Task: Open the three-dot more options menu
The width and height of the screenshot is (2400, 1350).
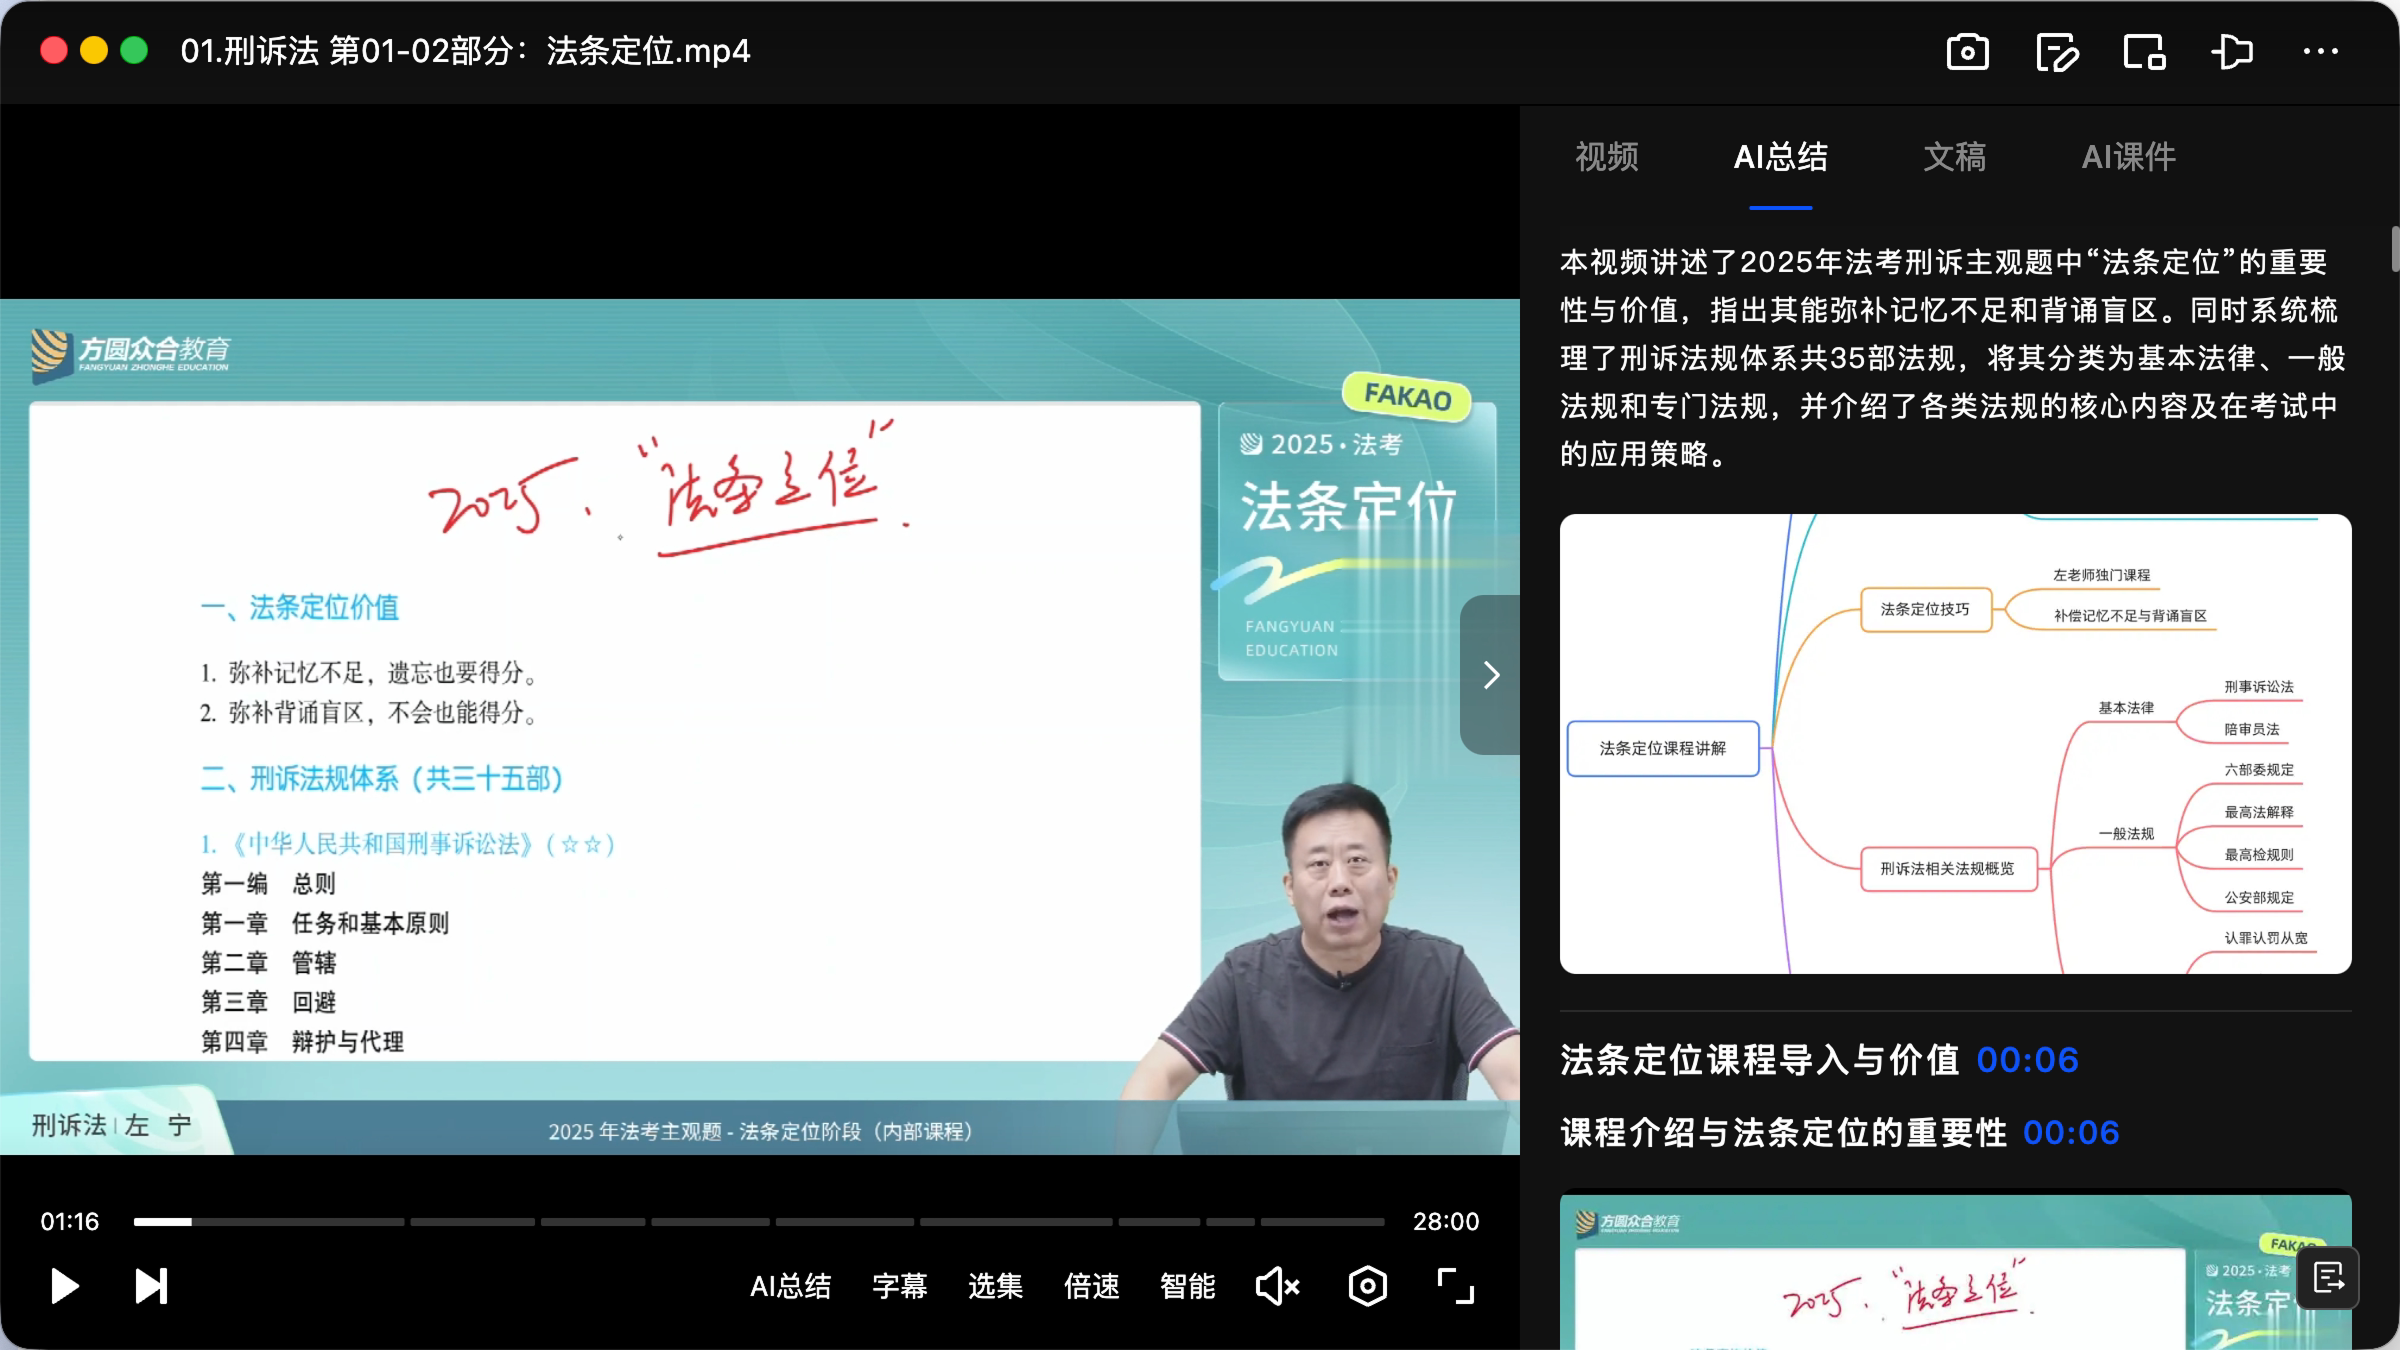Action: [2320, 51]
